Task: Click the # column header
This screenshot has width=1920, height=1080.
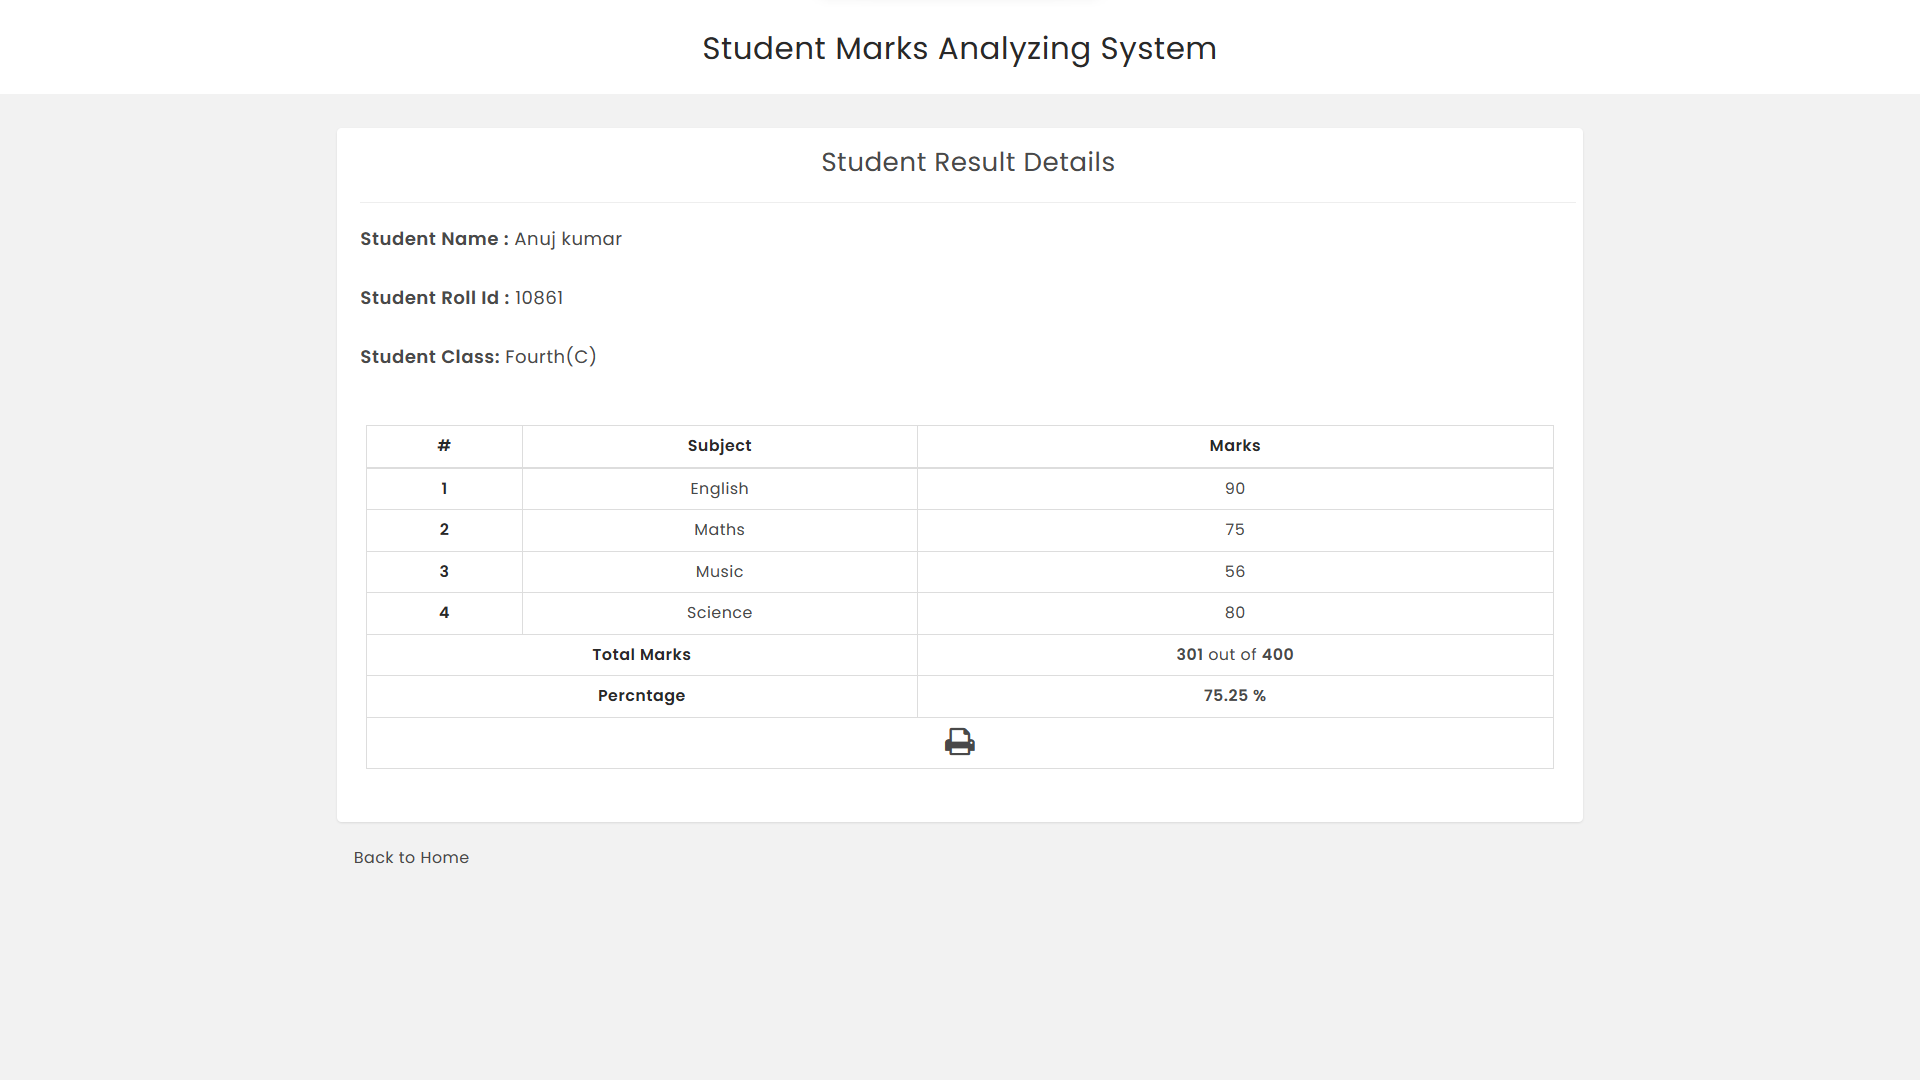Action: pos(444,446)
